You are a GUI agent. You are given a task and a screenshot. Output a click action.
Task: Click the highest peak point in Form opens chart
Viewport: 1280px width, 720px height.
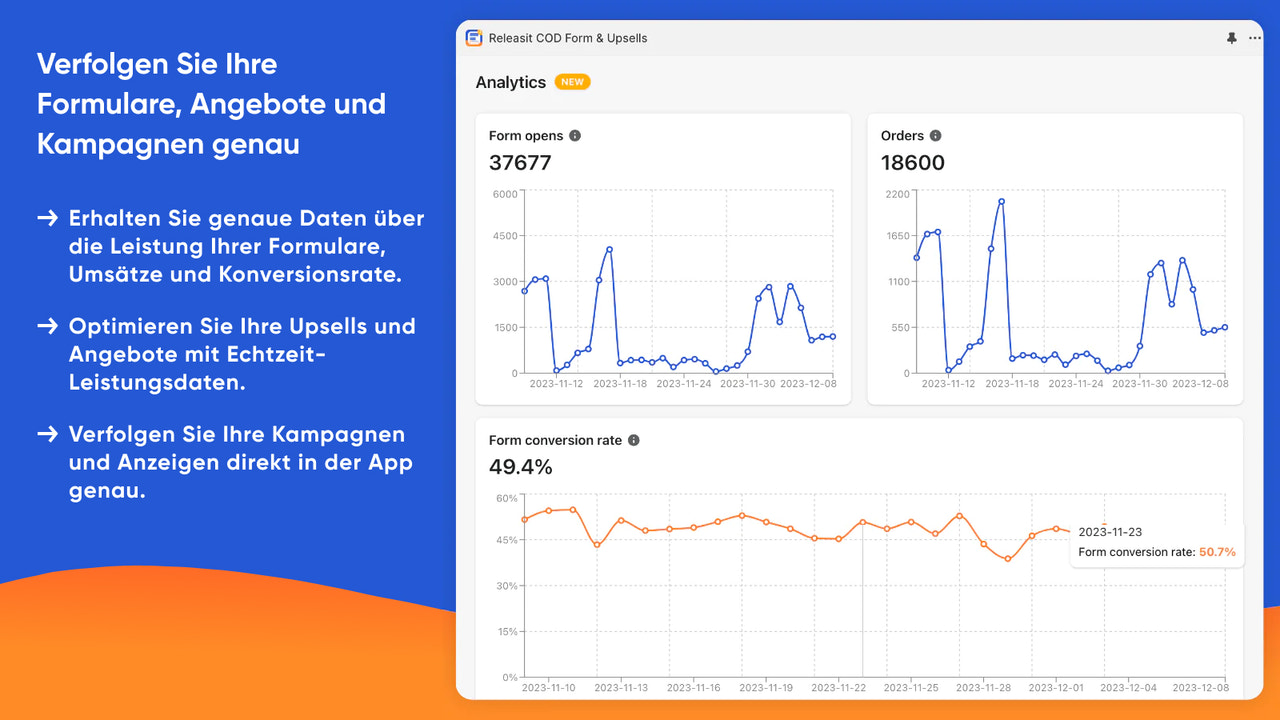click(609, 249)
